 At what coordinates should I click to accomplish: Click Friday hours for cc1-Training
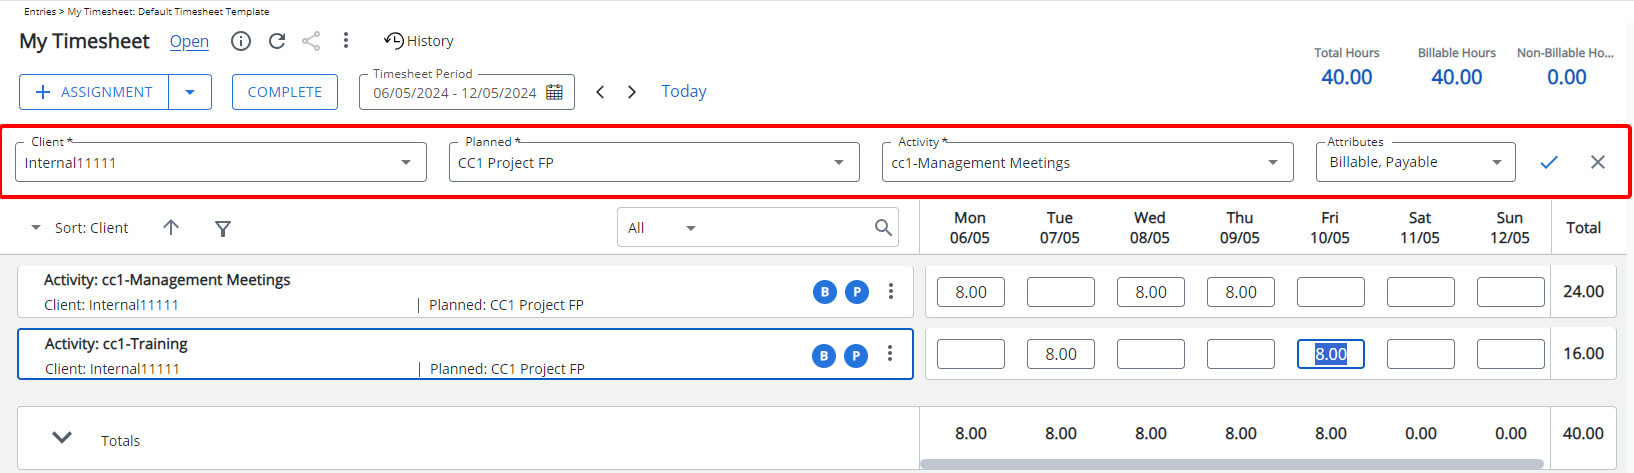click(x=1331, y=354)
